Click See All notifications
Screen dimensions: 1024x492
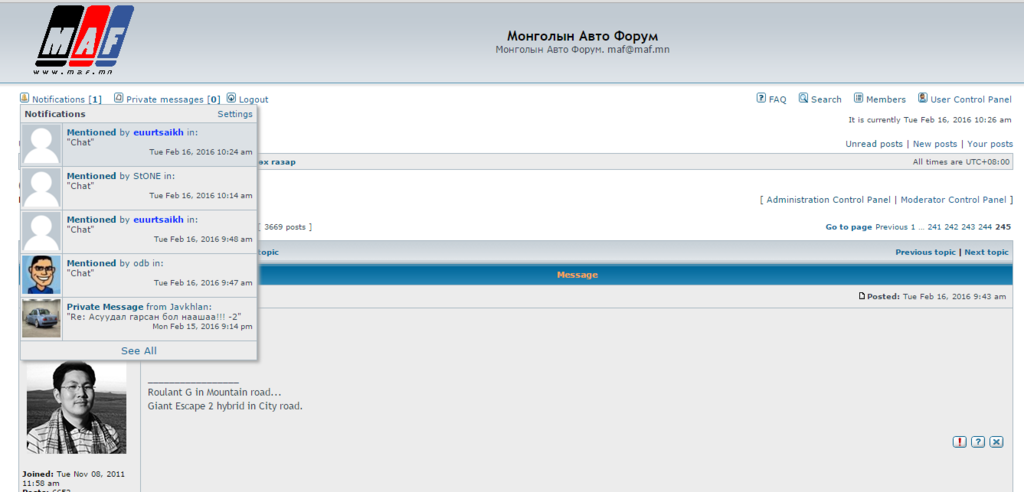tap(139, 351)
